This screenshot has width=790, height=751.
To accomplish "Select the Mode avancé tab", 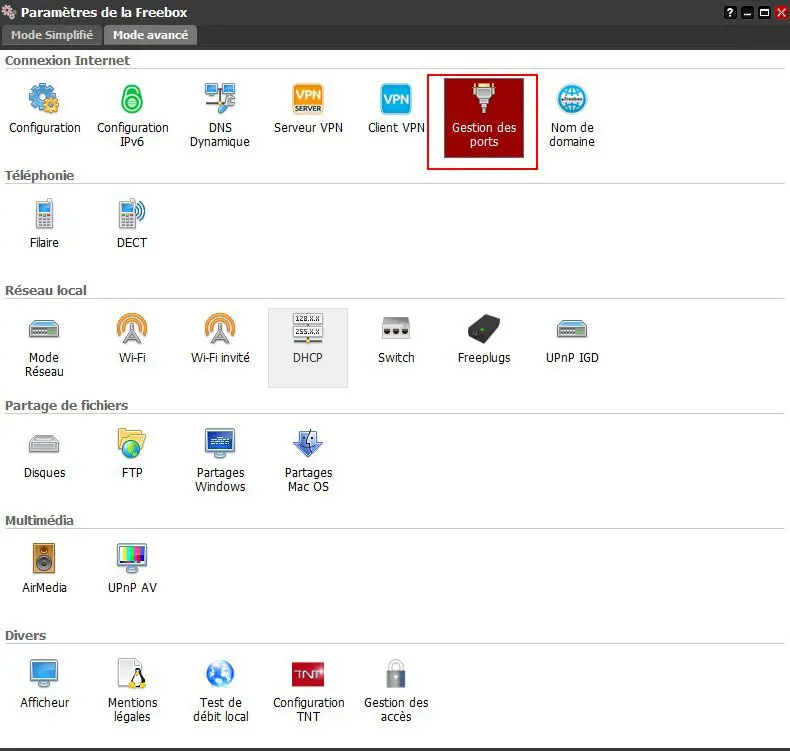I will tap(150, 35).
